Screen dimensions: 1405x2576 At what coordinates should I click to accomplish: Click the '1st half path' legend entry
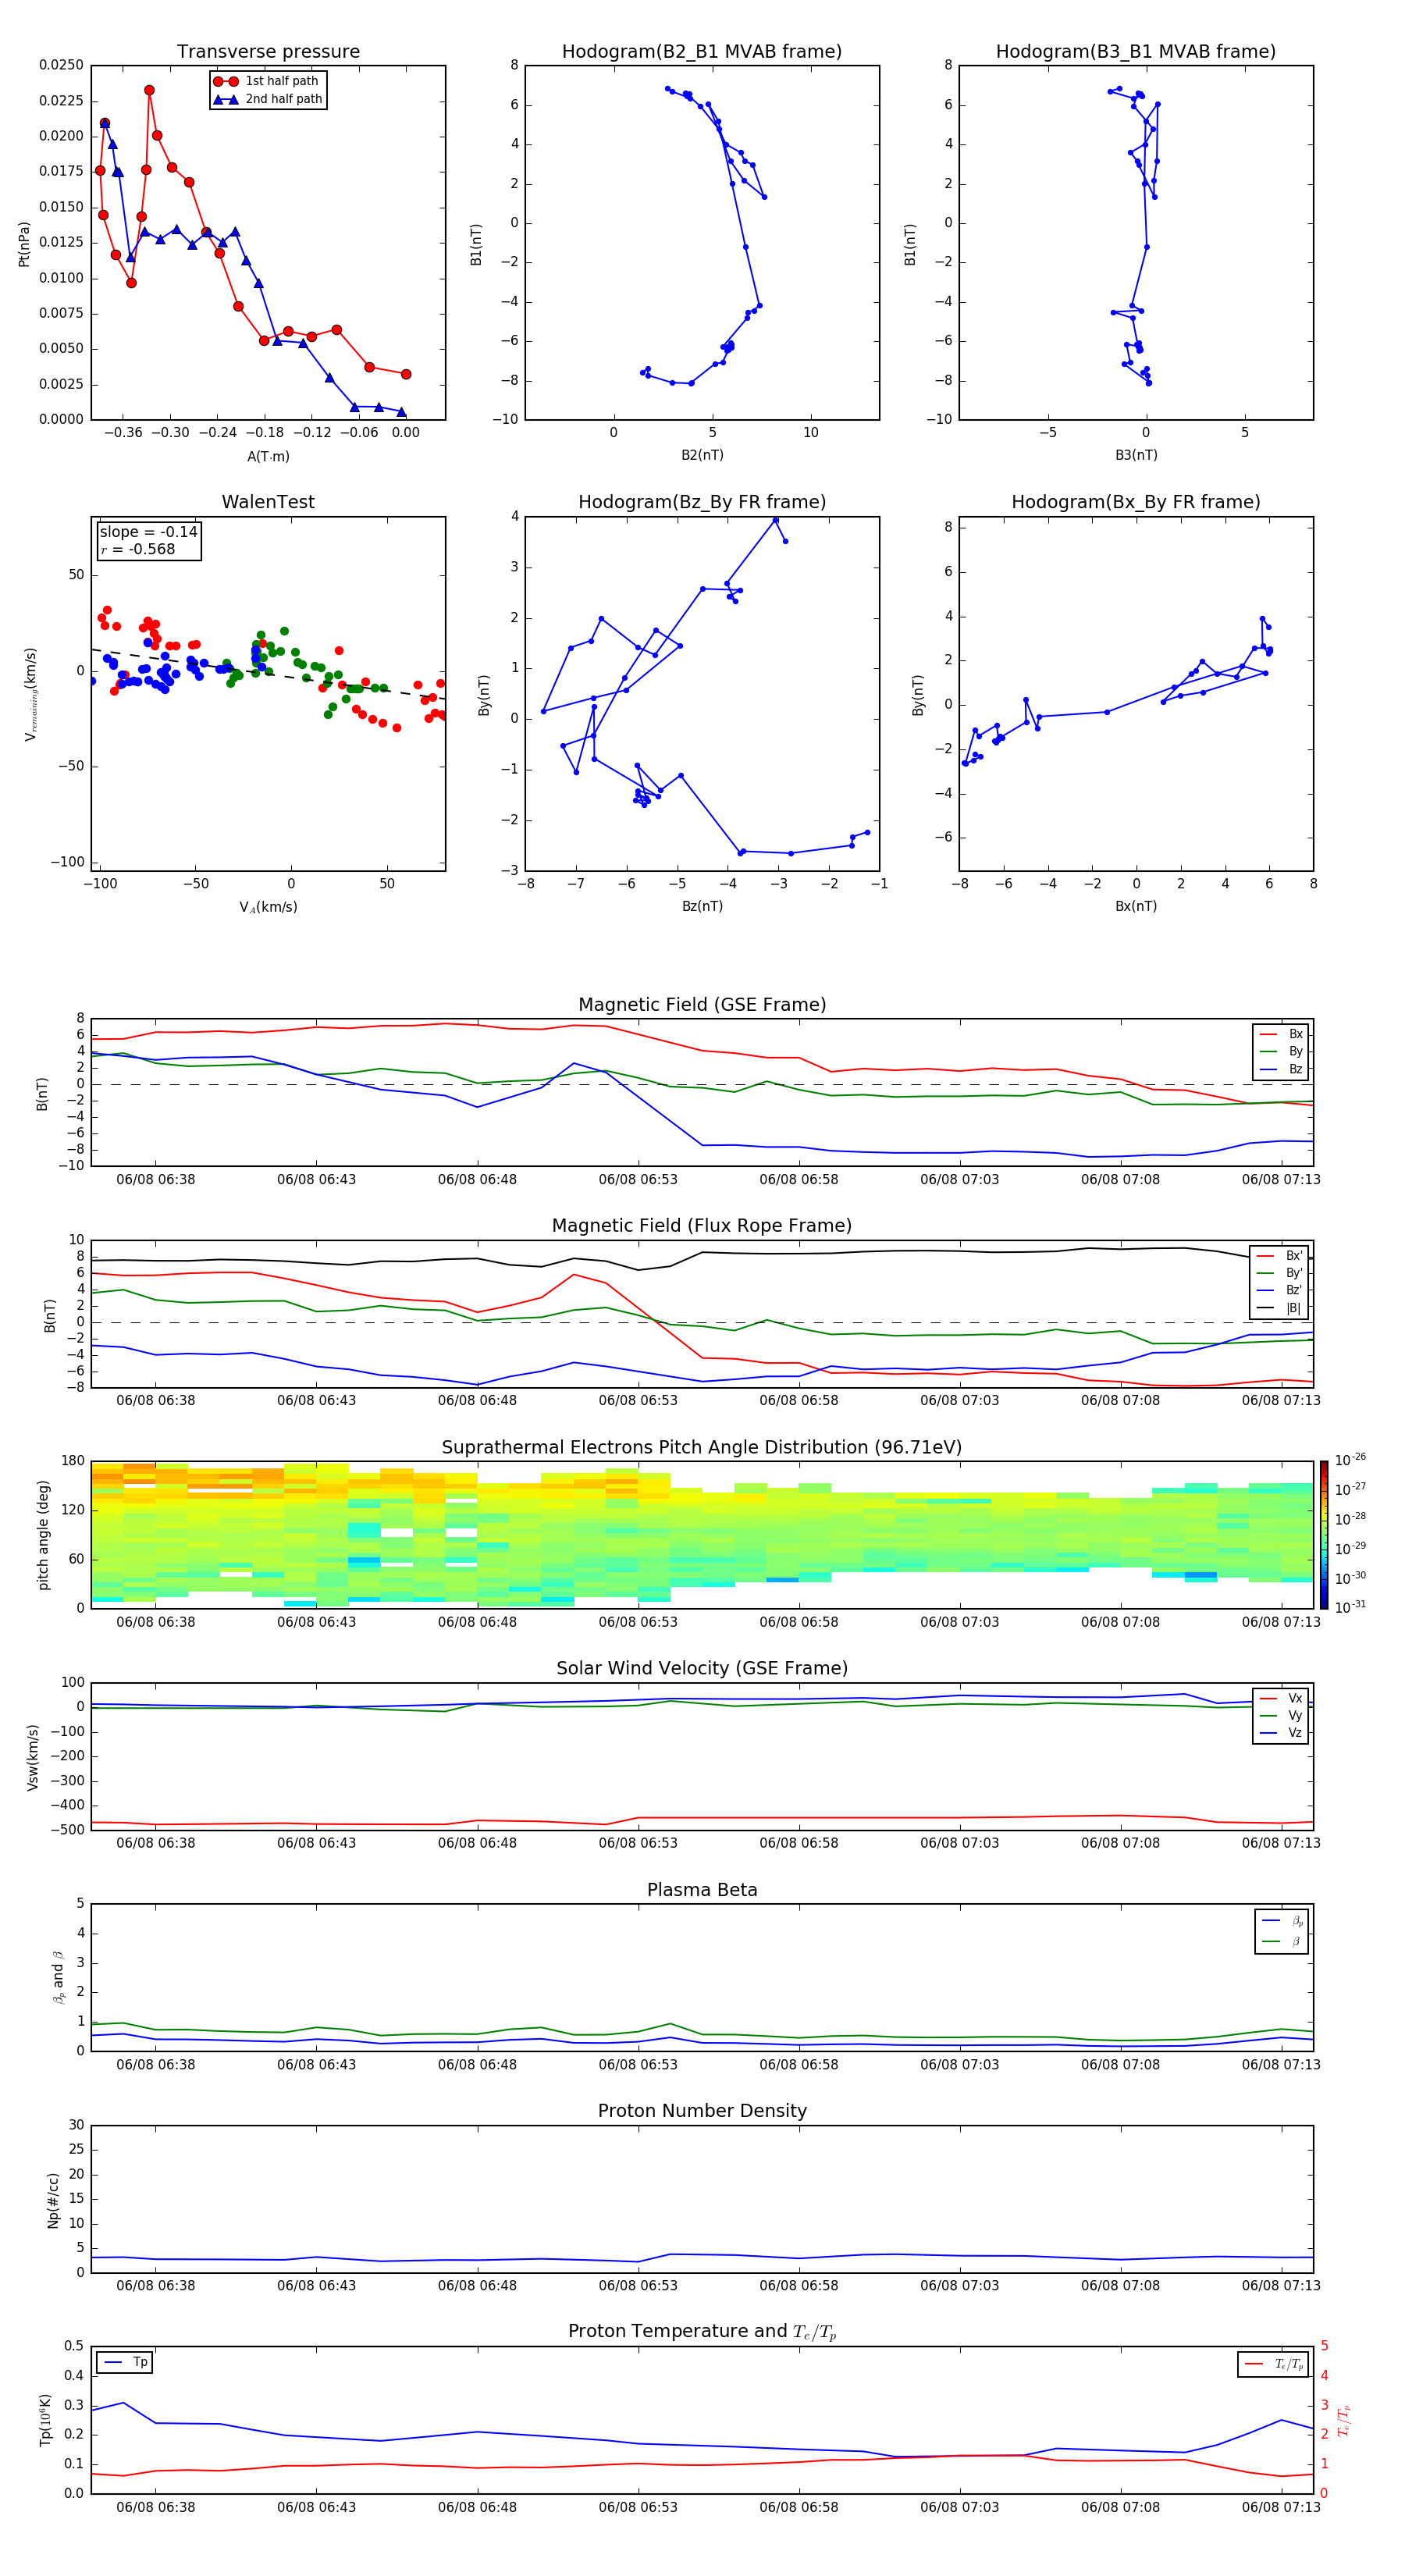[x=266, y=81]
